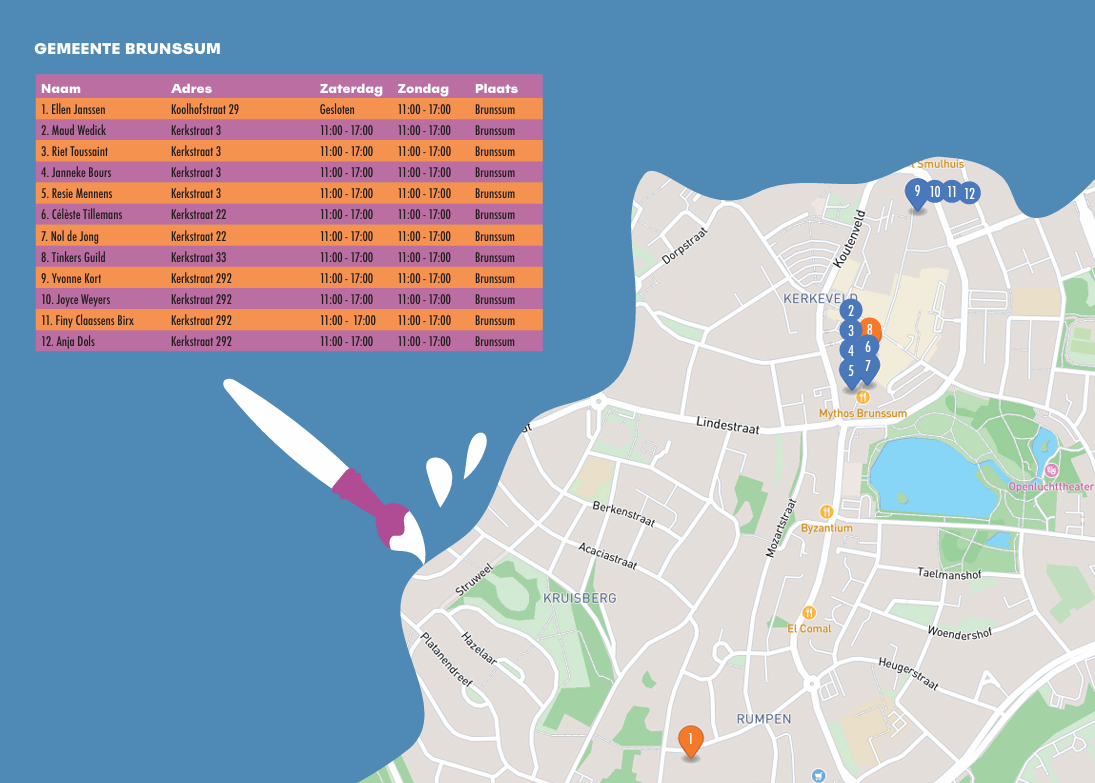The image size is (1095, 783).
Task: Click the 'Zaterdag' column header
Action: click(351, 89)
